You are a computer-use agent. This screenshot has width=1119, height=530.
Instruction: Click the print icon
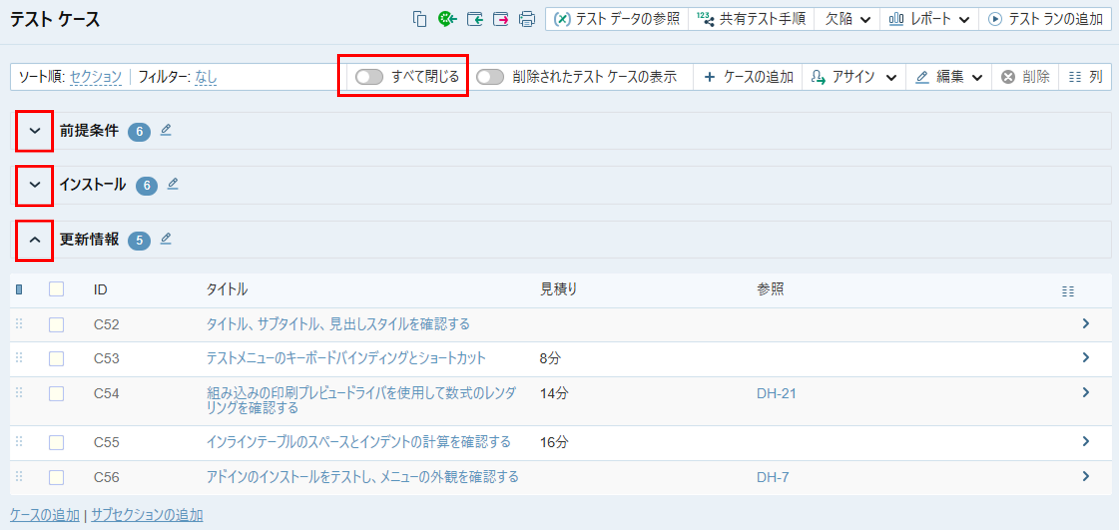[527, 19]
